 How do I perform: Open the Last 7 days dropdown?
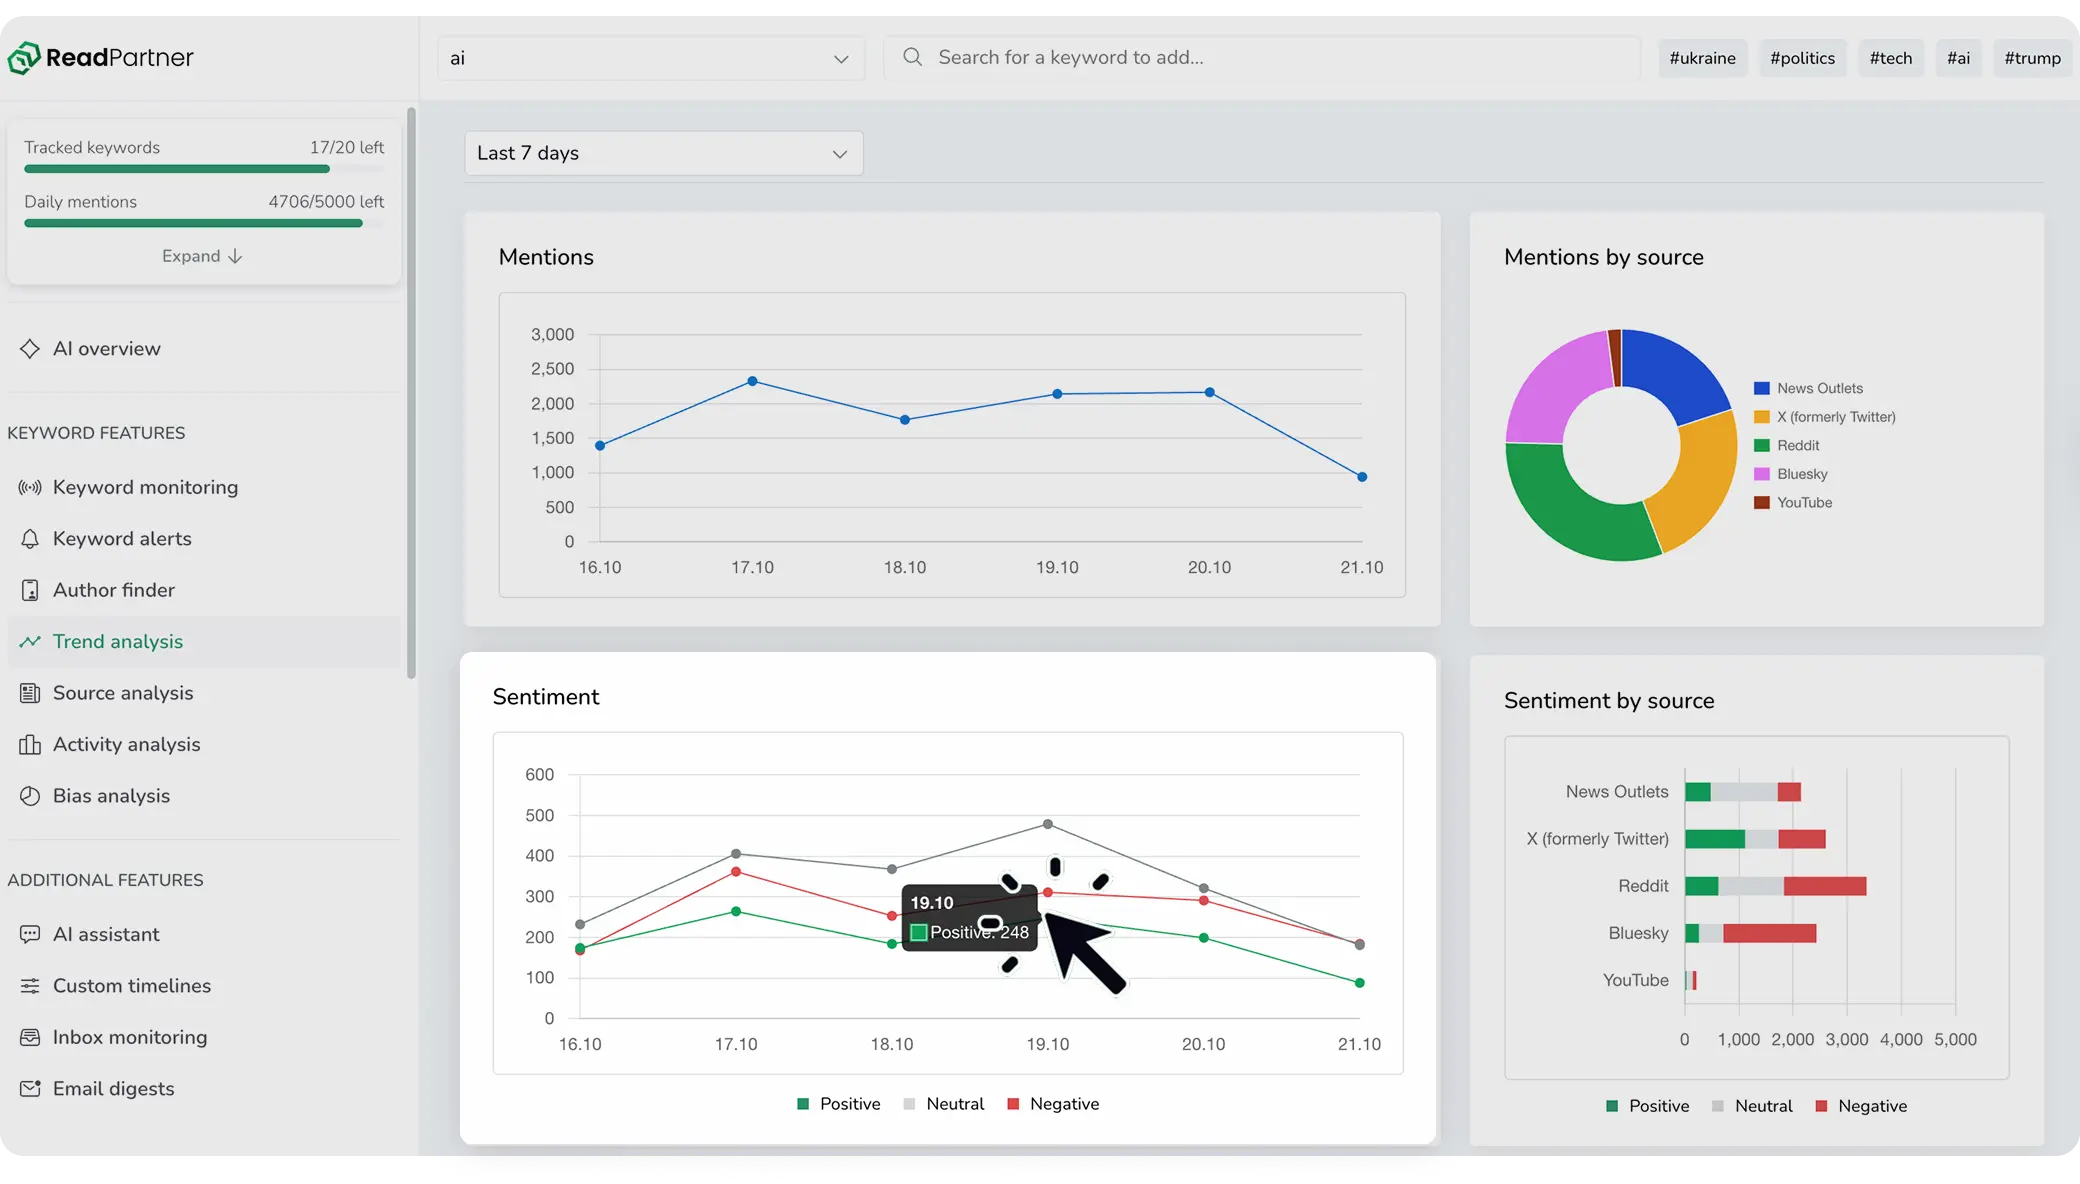(x=663, y=153)
